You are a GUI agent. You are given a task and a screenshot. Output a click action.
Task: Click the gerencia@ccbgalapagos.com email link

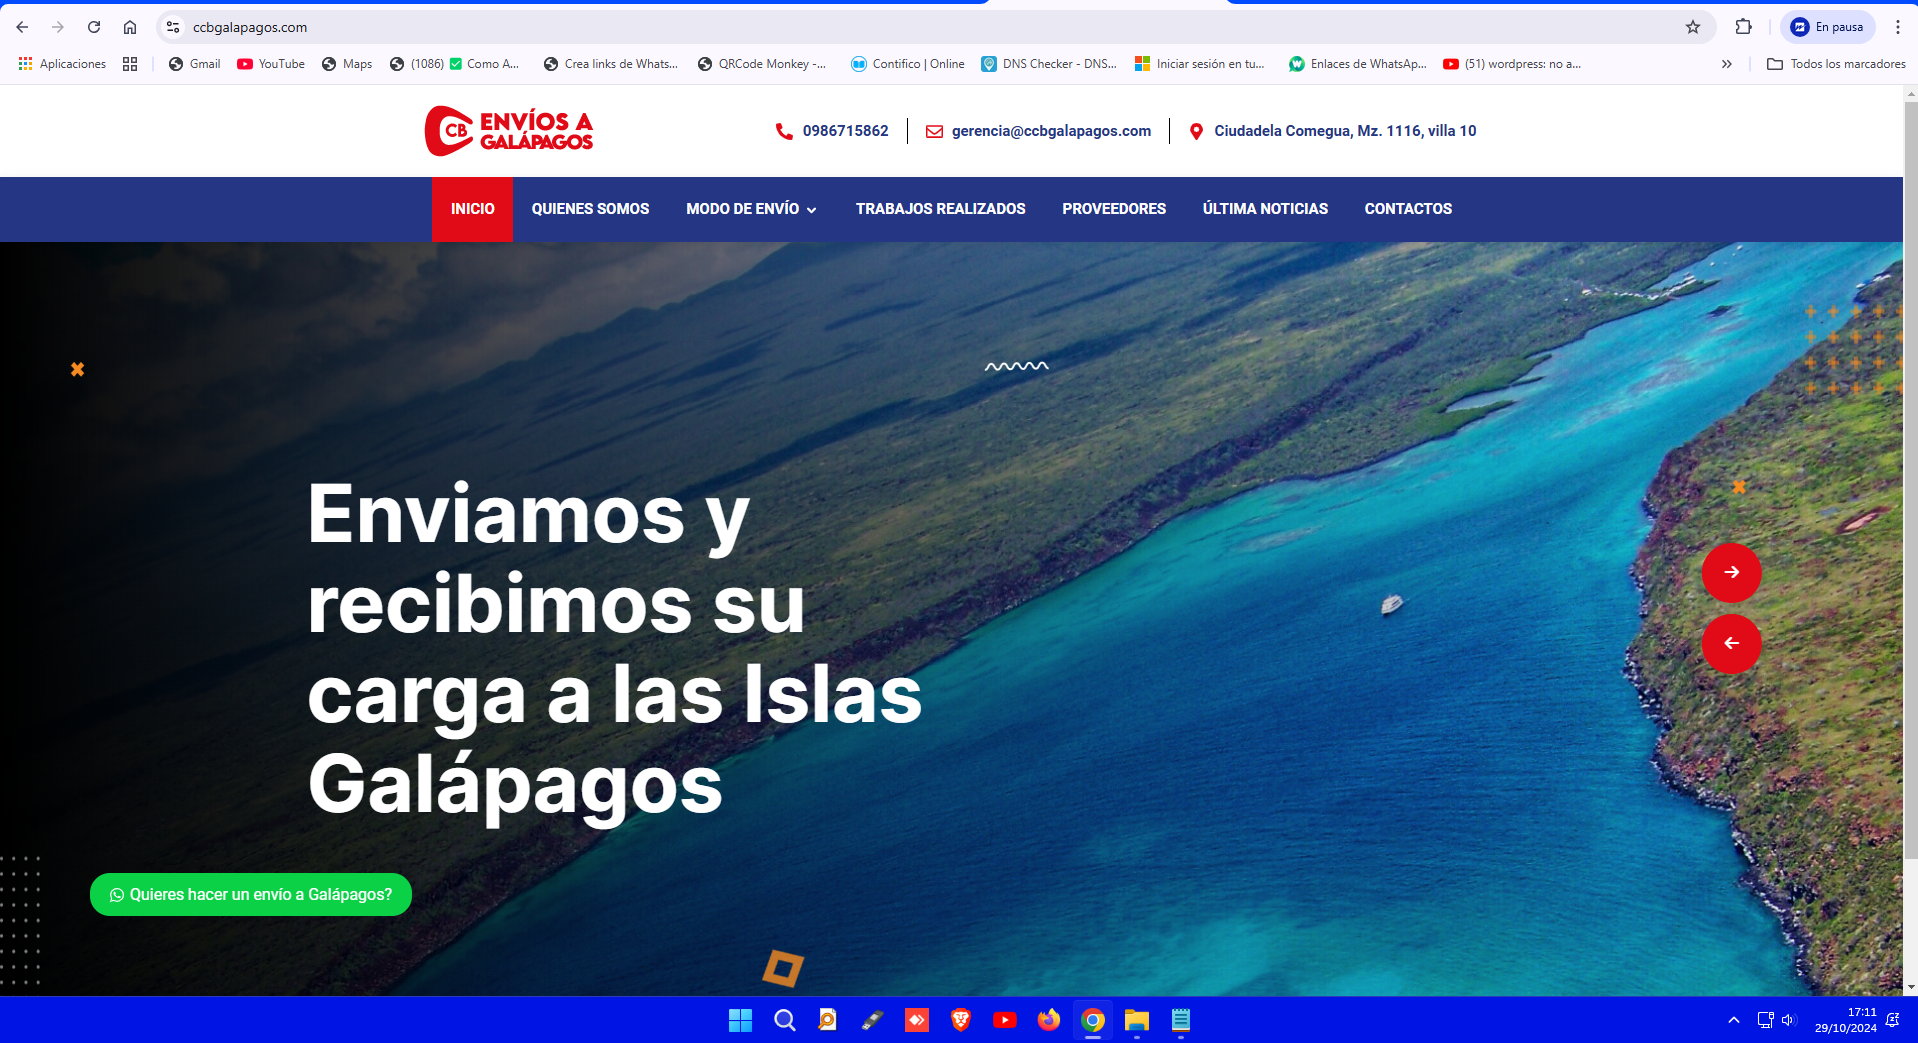click(x=1050, y=131)
